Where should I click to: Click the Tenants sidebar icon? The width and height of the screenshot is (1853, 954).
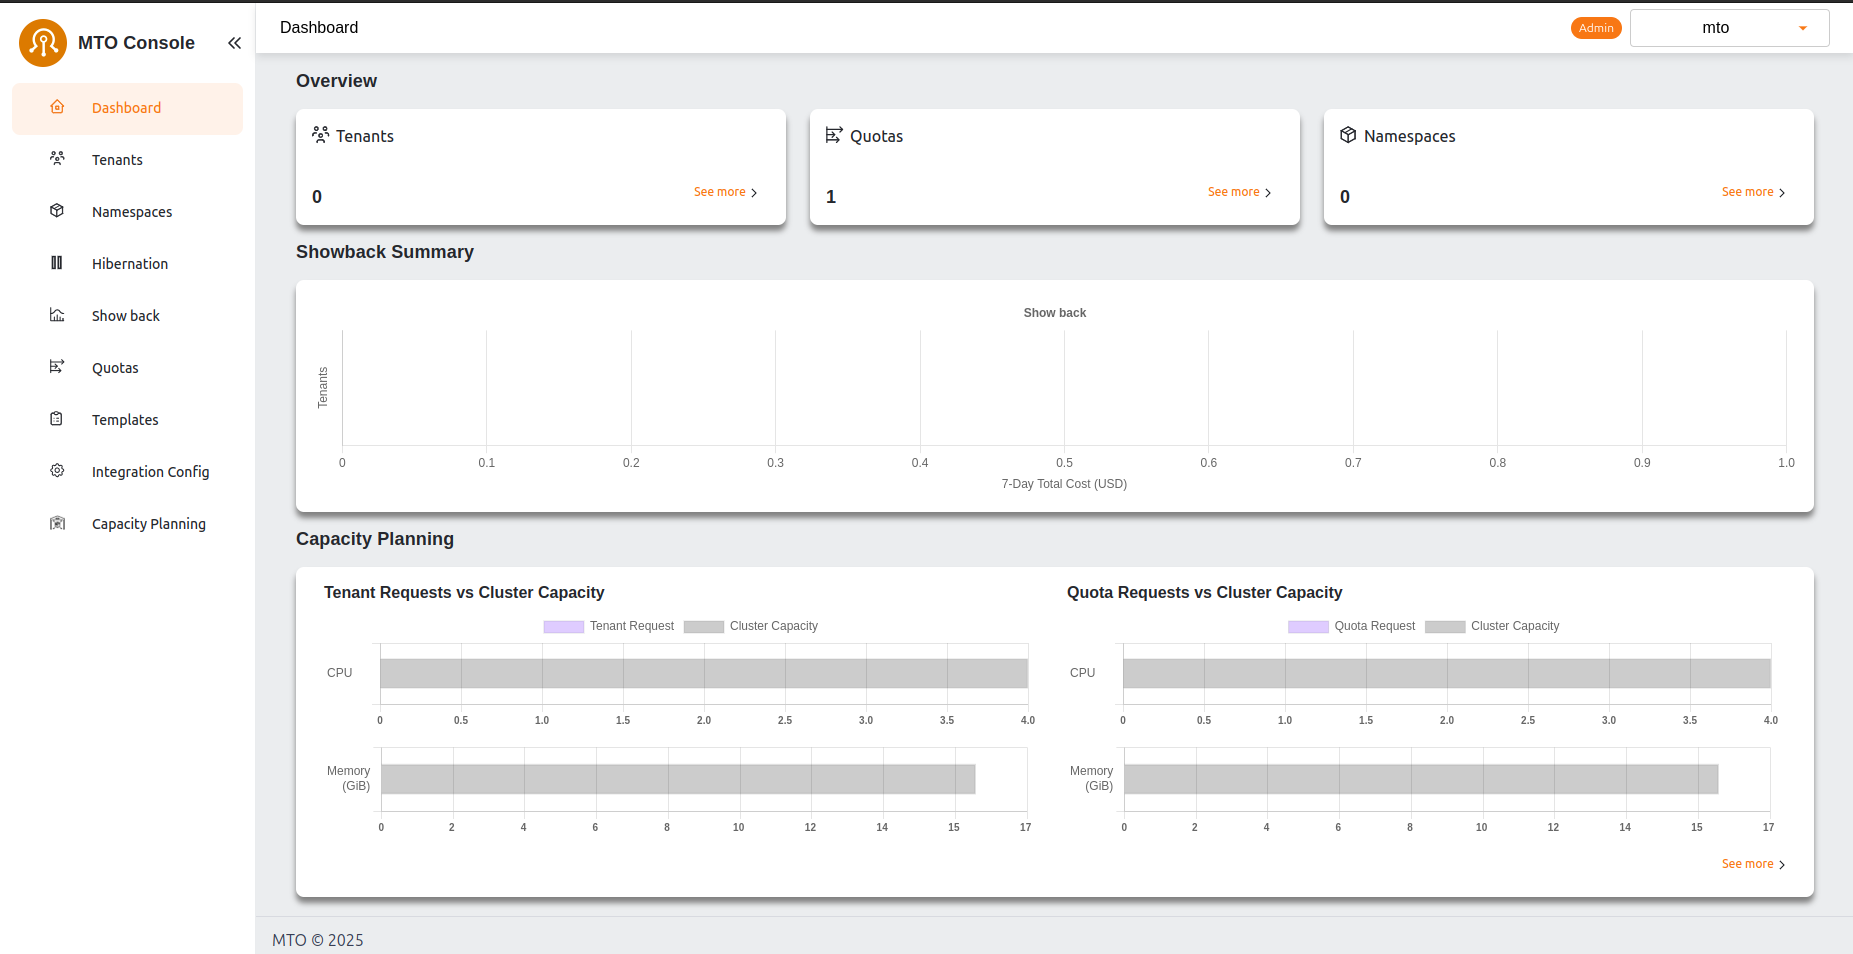click(57, 159)
